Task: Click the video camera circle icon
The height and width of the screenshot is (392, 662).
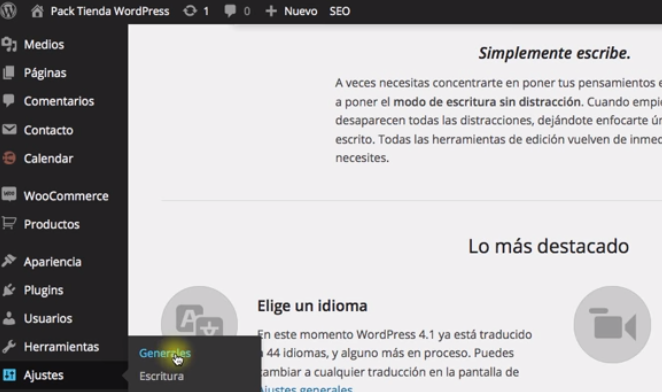Action: 612,324
